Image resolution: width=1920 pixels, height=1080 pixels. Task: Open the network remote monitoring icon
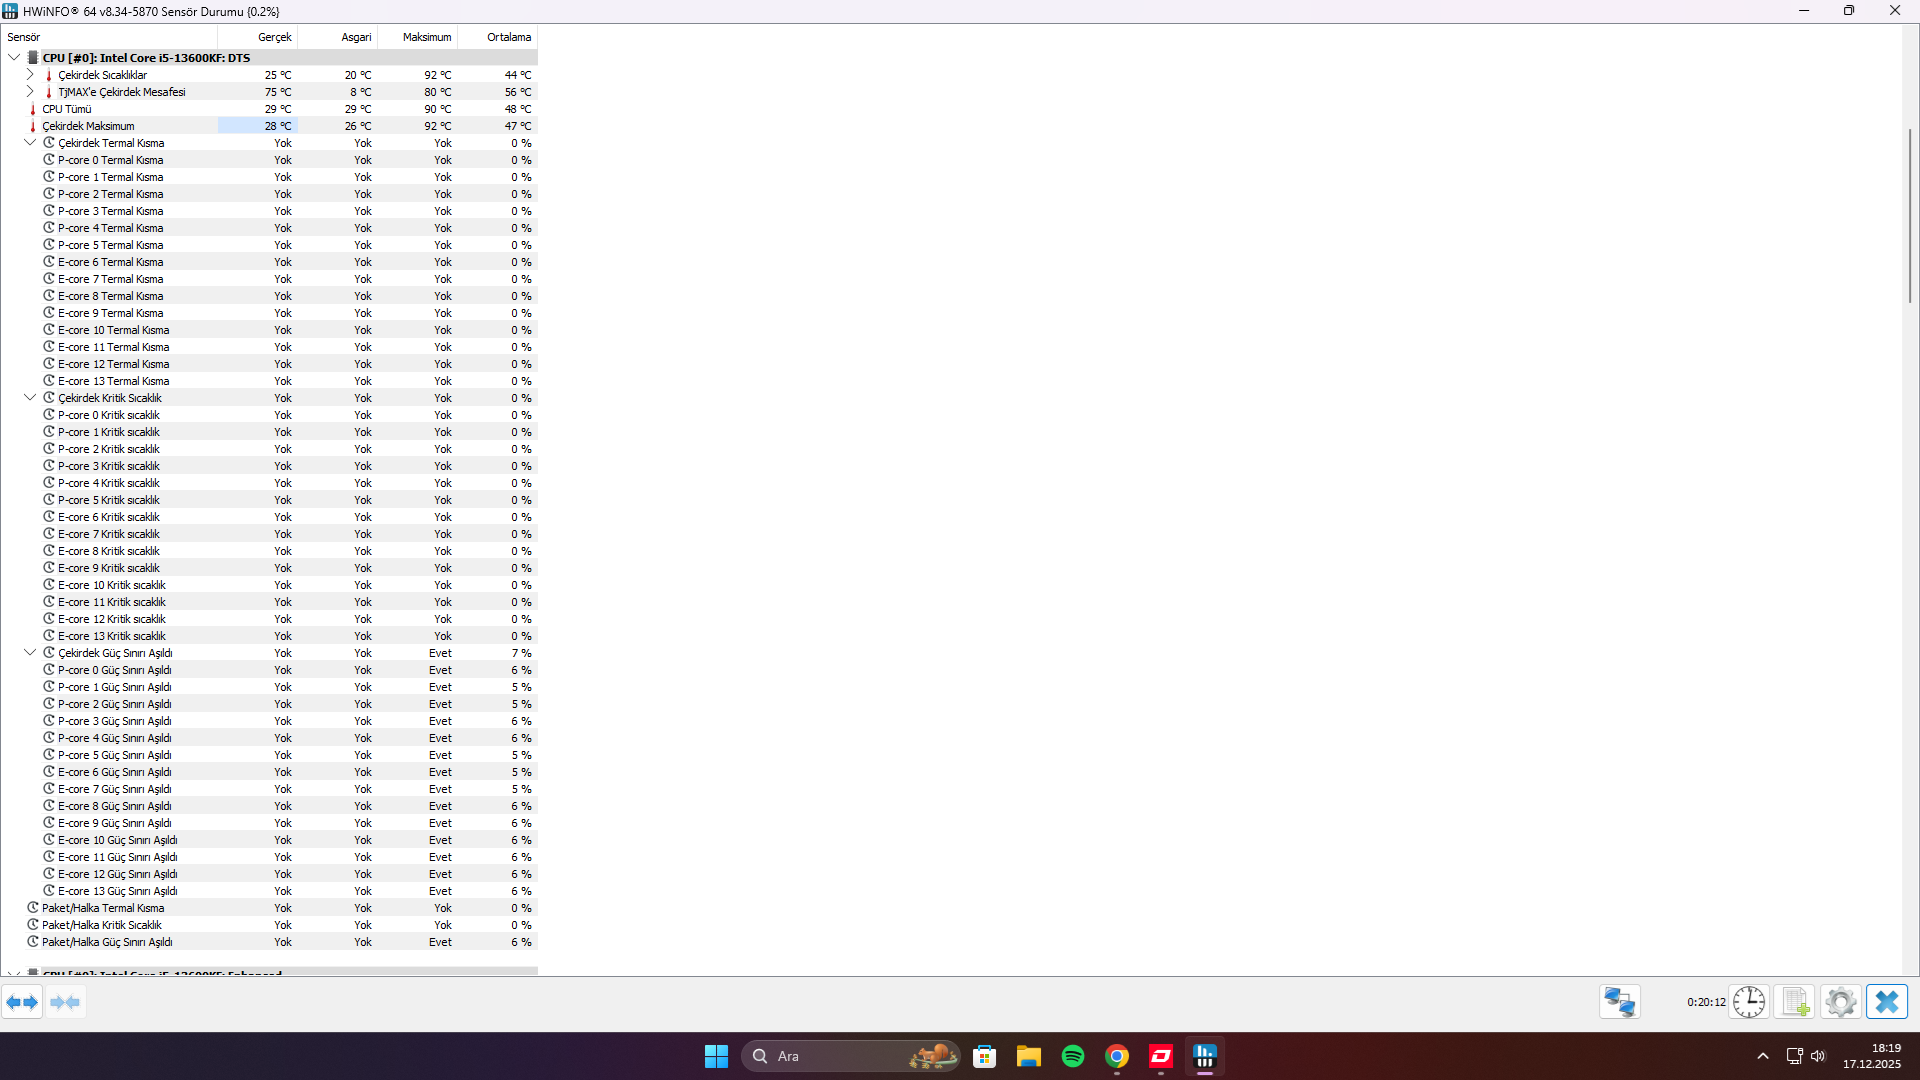pyautogui.click(x=1619, y=1002)
